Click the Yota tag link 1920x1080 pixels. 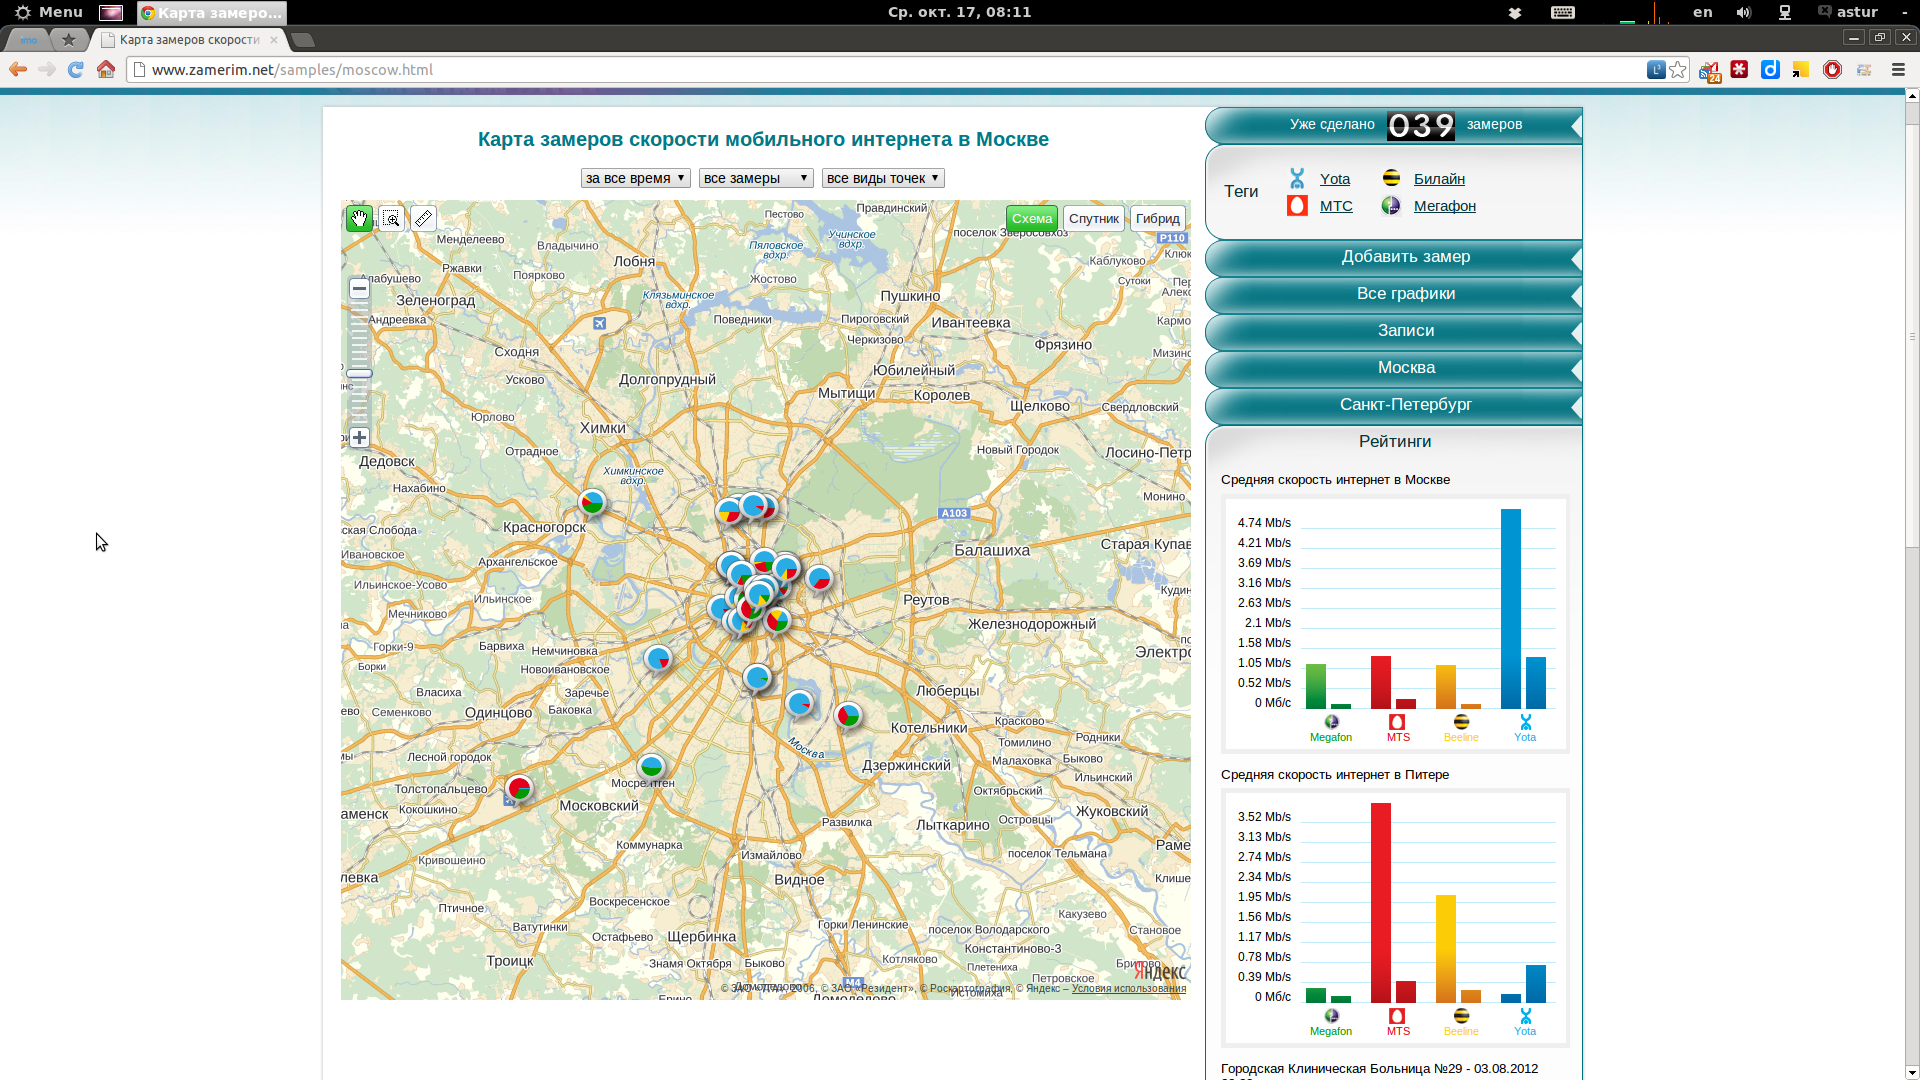pyautogui.click(x=1334, y=179)
